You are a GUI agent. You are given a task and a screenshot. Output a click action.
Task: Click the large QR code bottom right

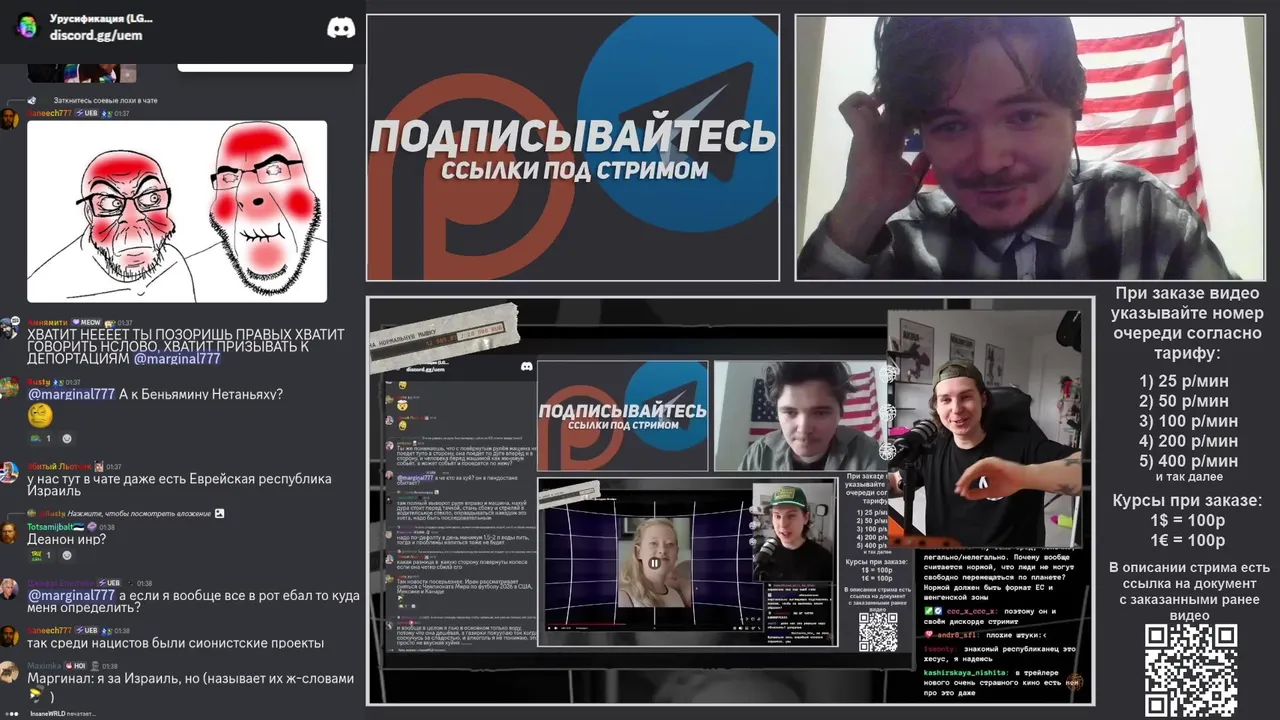[1191, 670]
